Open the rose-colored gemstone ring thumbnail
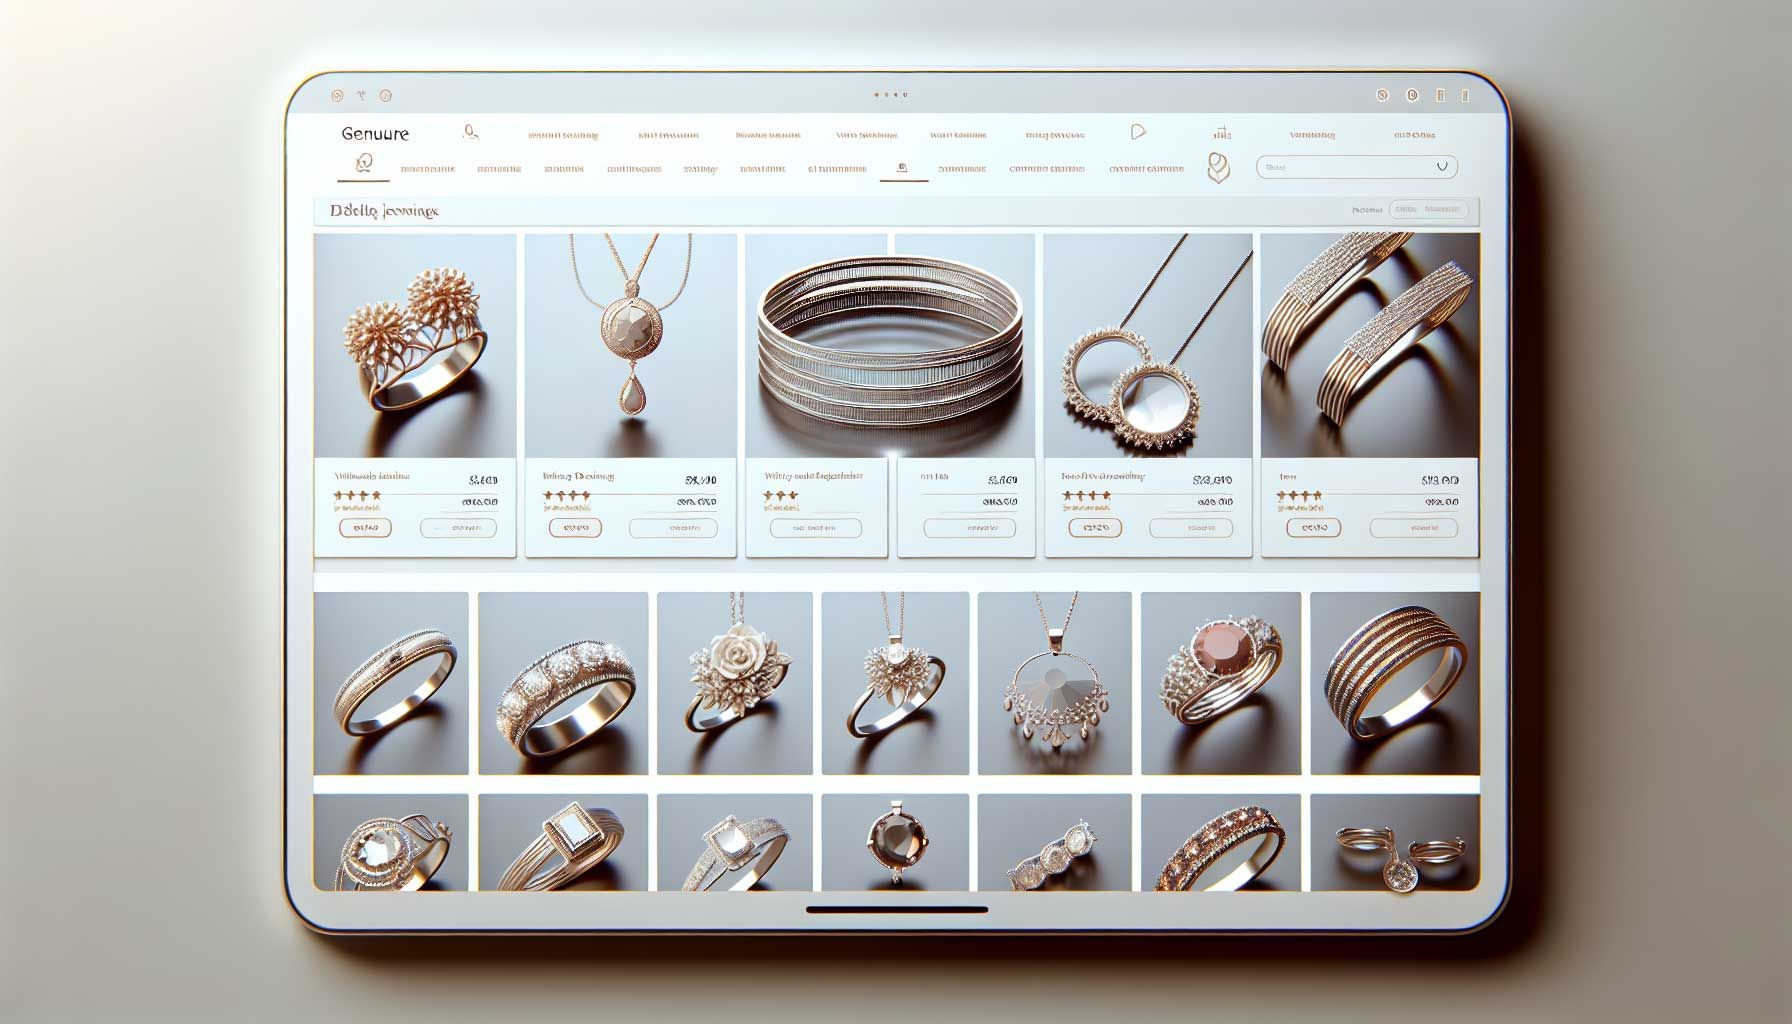This screenshot has height=1024, width=1792. pyautogui.click(x=1221, y=683)
